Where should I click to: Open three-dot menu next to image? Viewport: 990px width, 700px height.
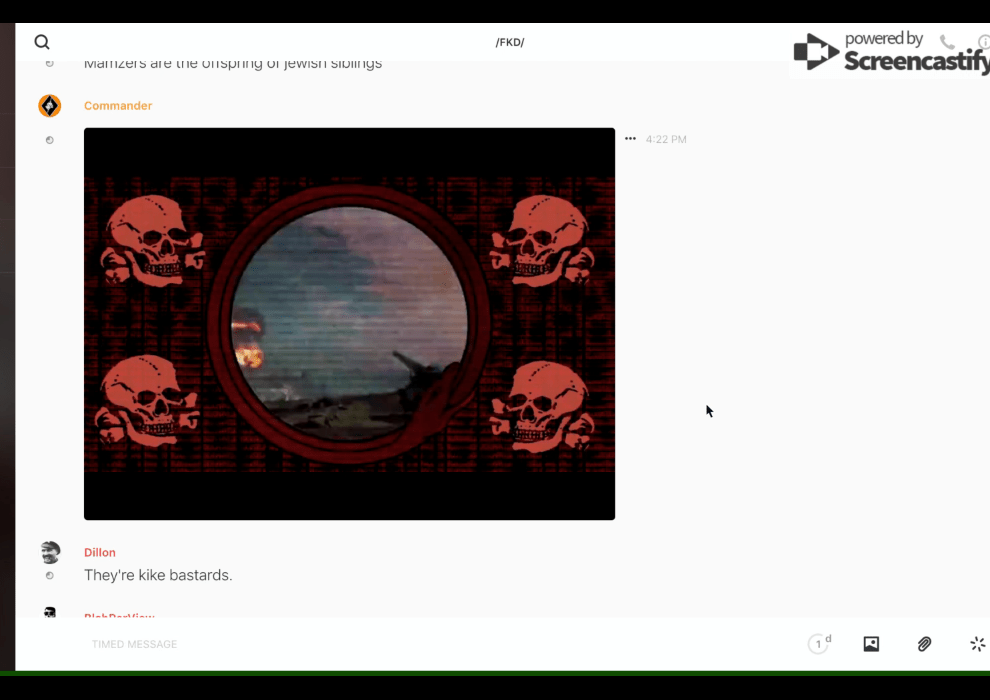[630, 139]
